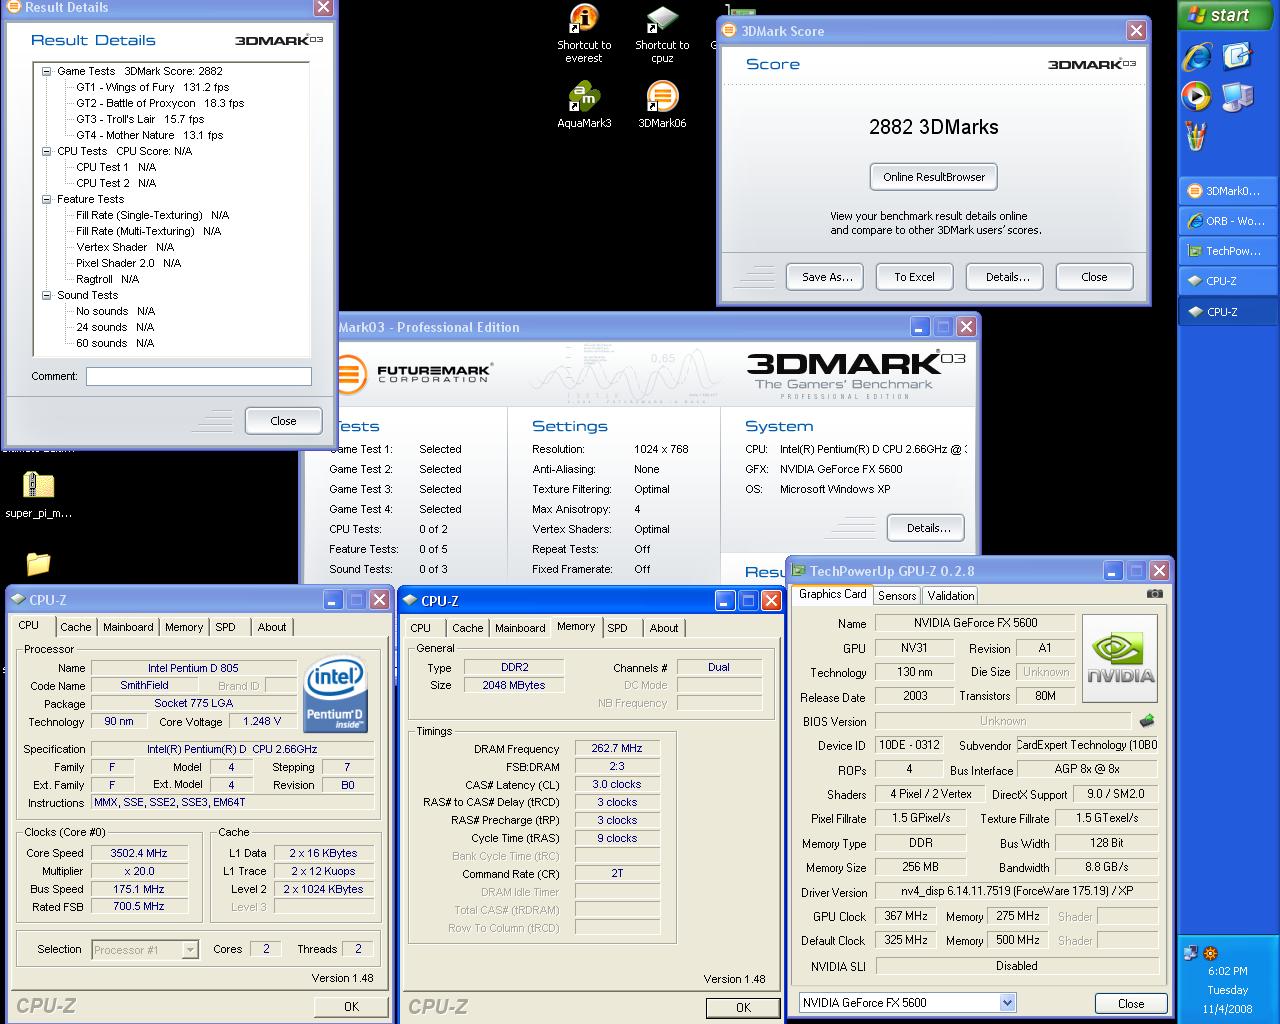This screenshot has width=1280, height=1024.
Task: Select the GT1 - Wings of Fury result row
Action: pyautogui.click(x=153, y=87)
